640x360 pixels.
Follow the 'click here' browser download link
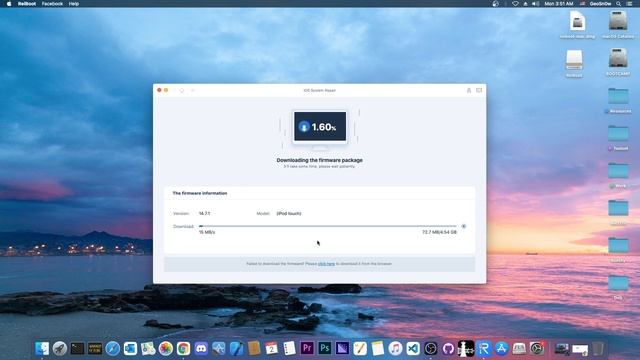[x=326, y=264]
